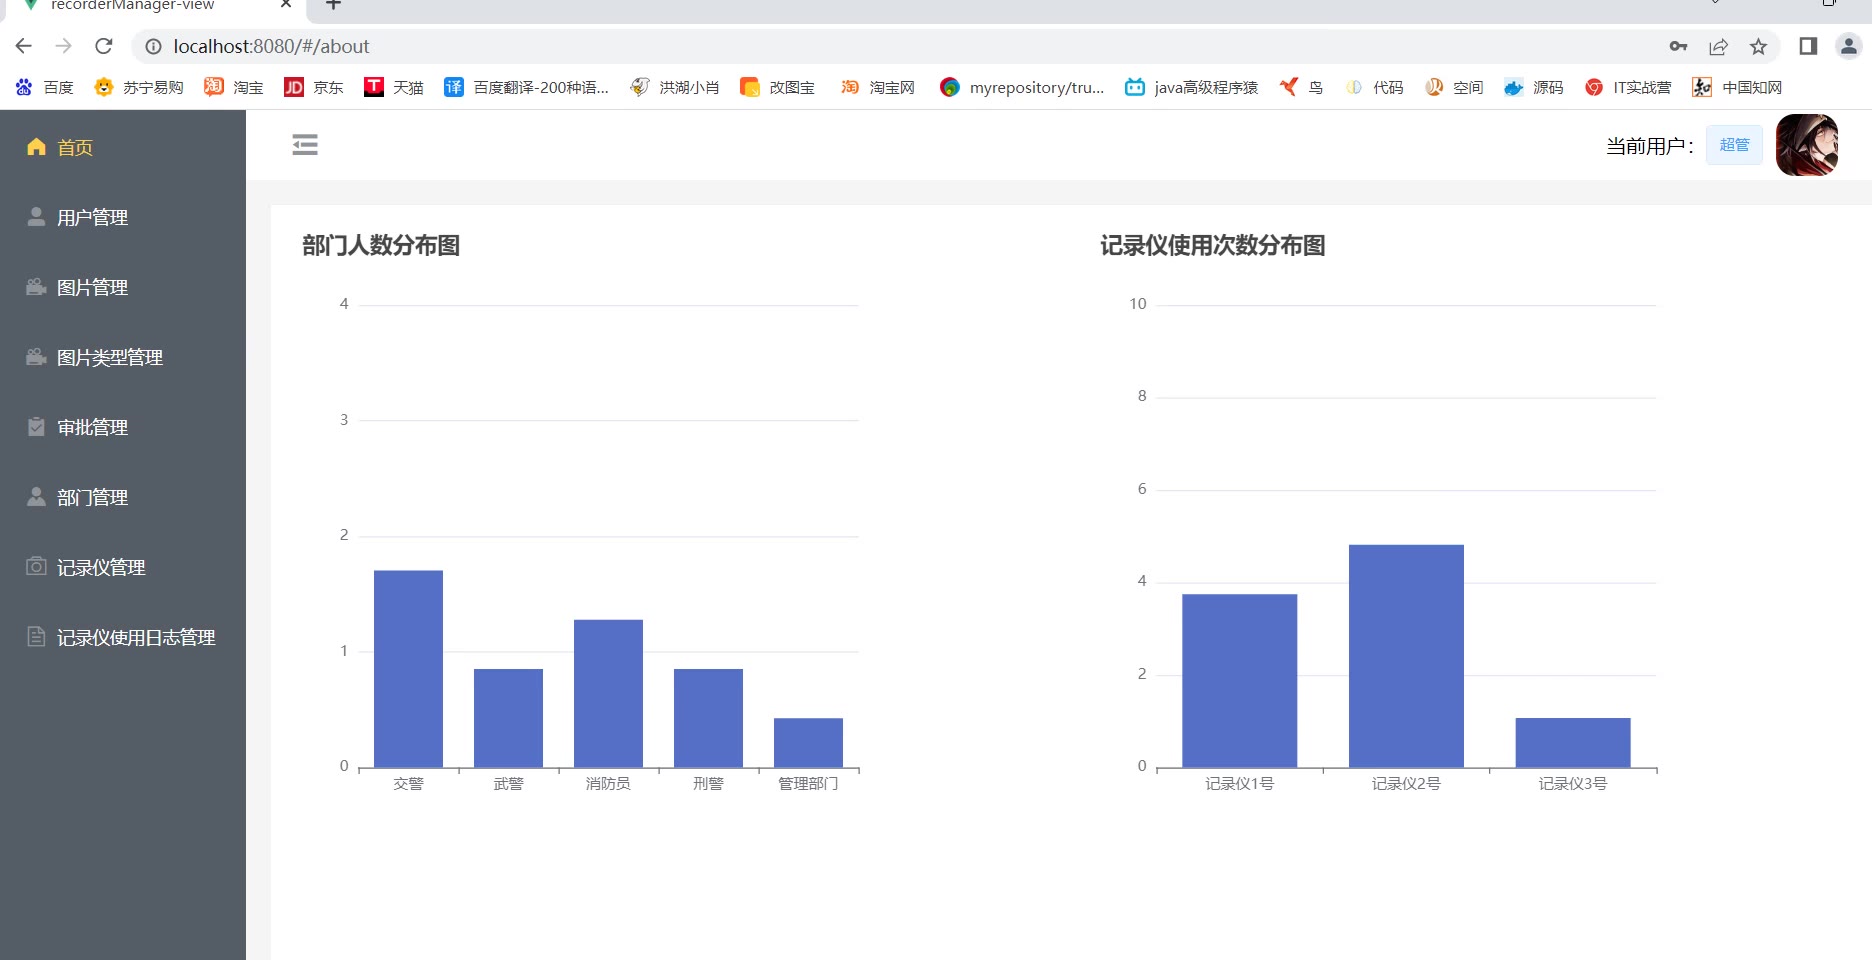
Task: Open the 改图宝 bookmark
Action: click(777, 87)
